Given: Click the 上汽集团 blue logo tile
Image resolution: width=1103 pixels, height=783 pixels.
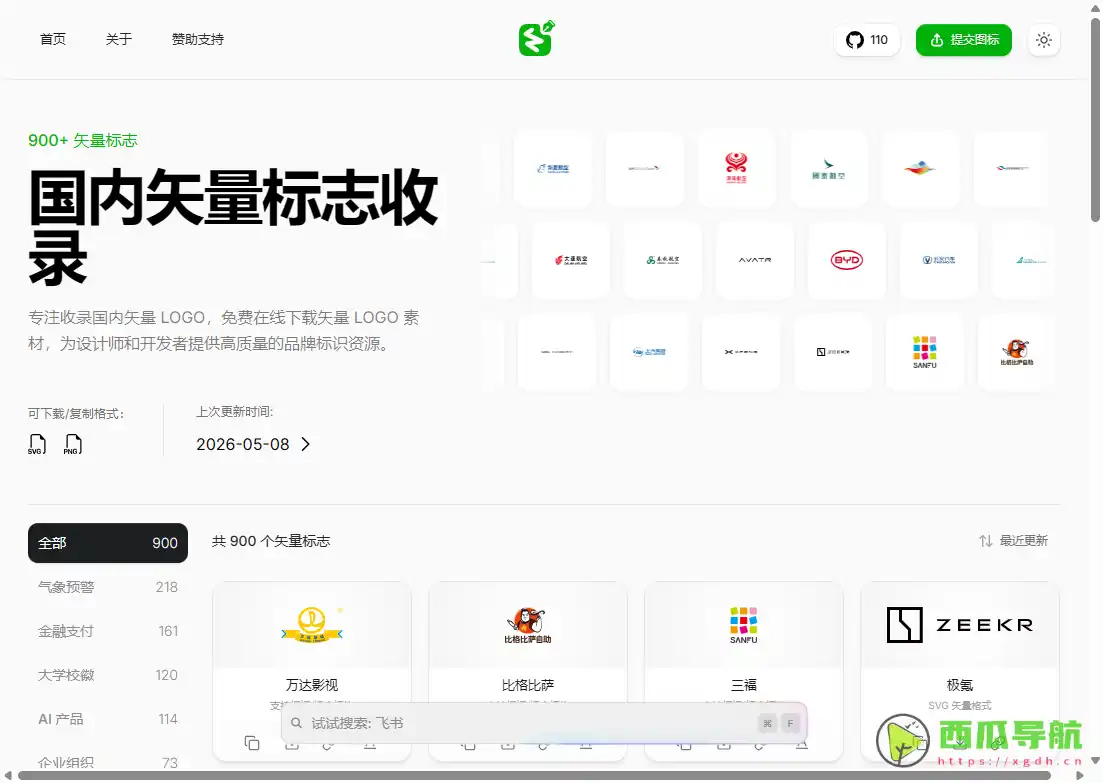Looking at the screenshot, I should coord(649,352).
